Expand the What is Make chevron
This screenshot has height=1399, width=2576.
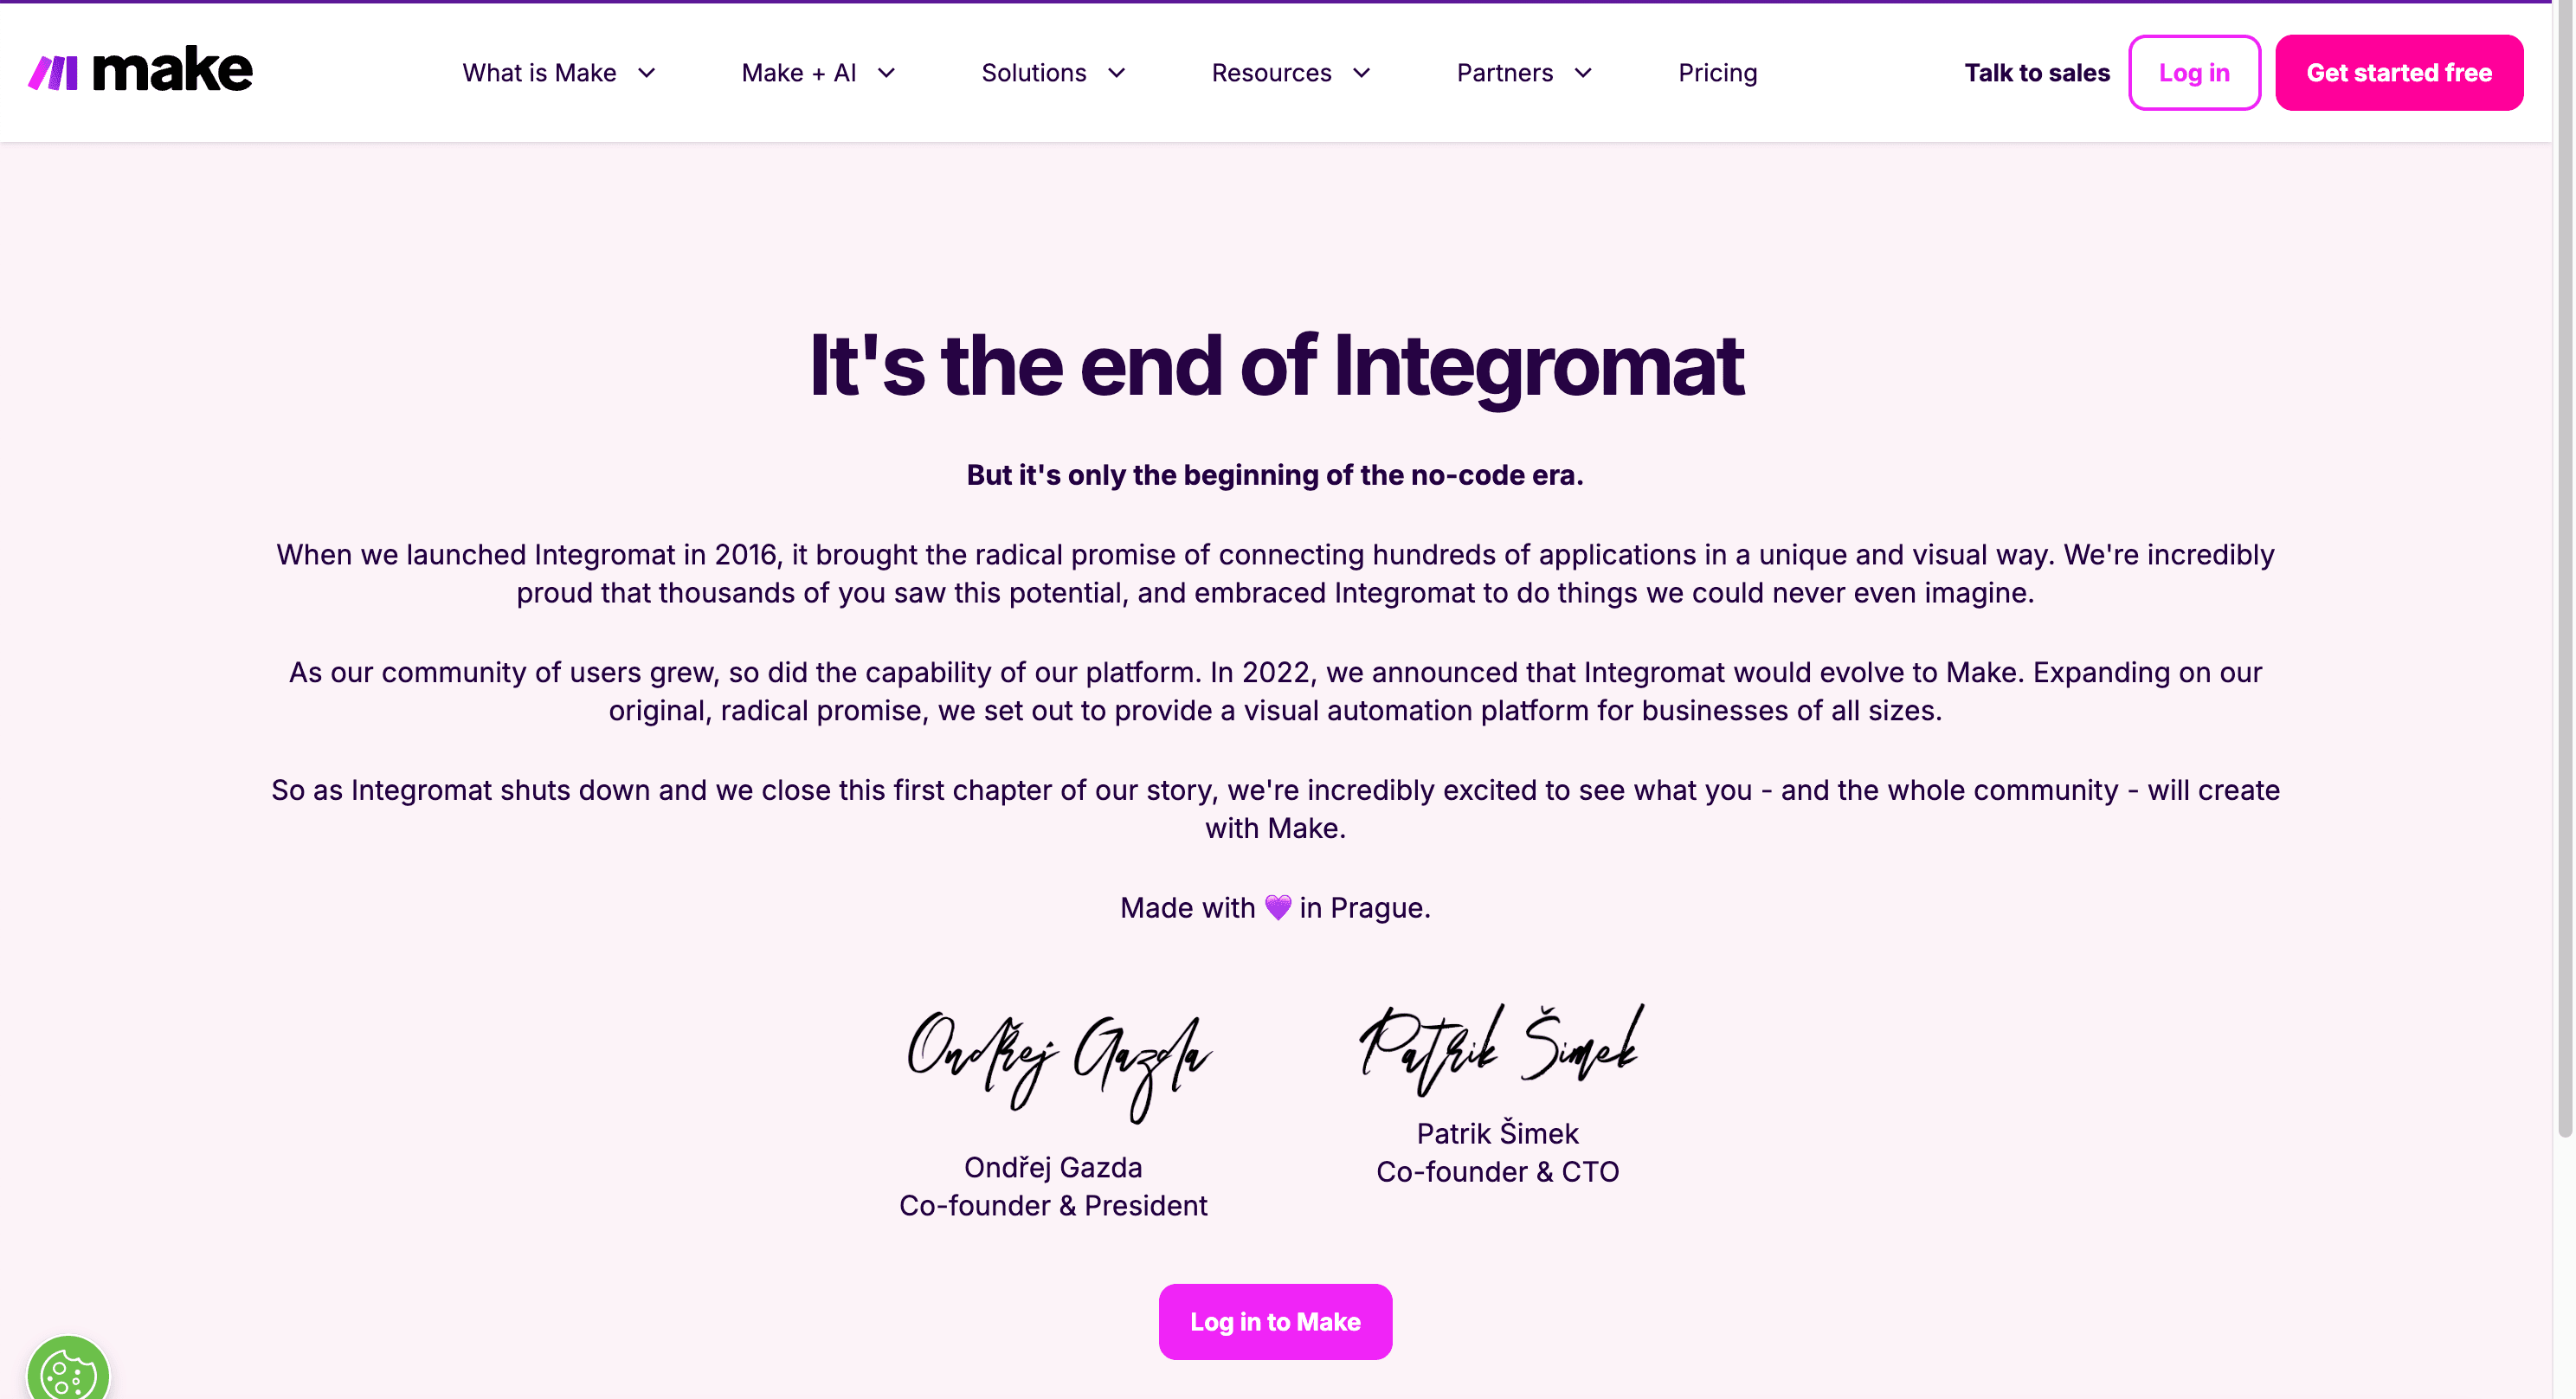coord(647,73)
